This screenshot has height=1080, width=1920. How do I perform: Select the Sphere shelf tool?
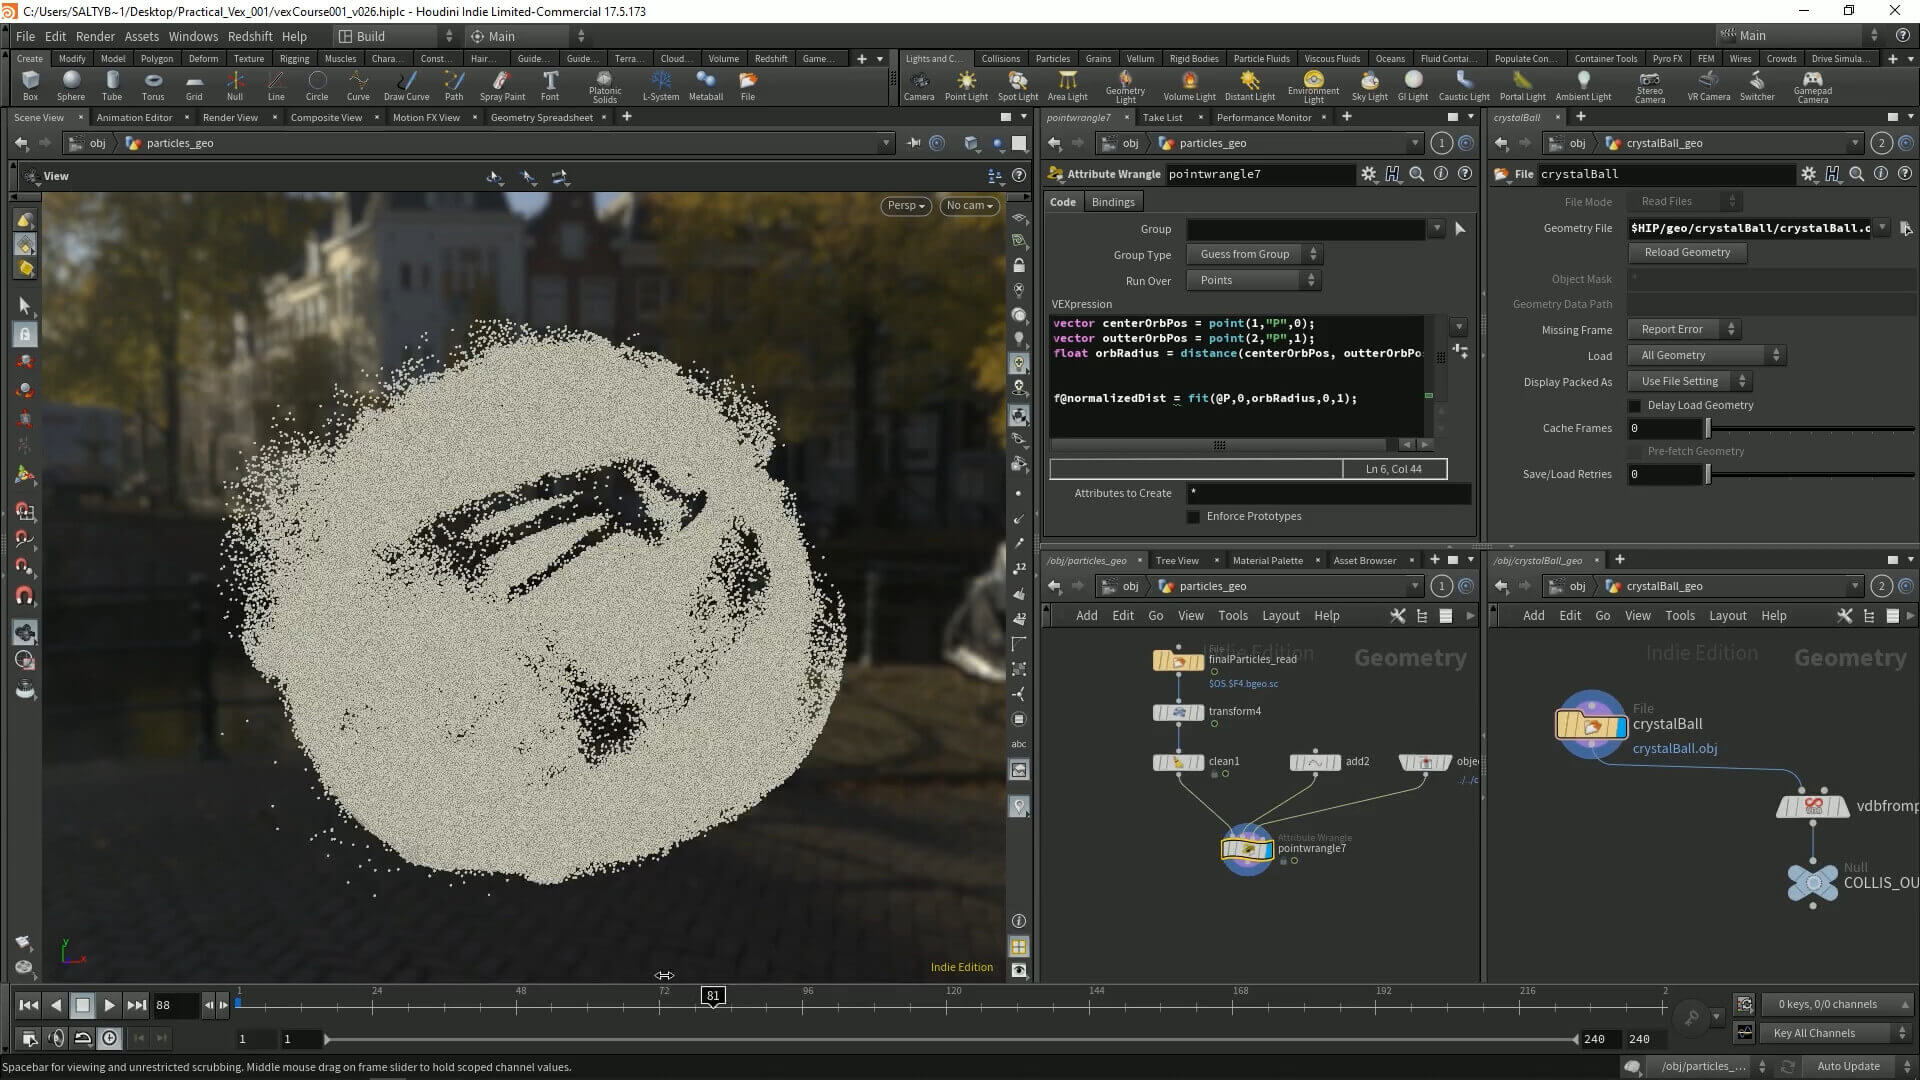point(71,81)
